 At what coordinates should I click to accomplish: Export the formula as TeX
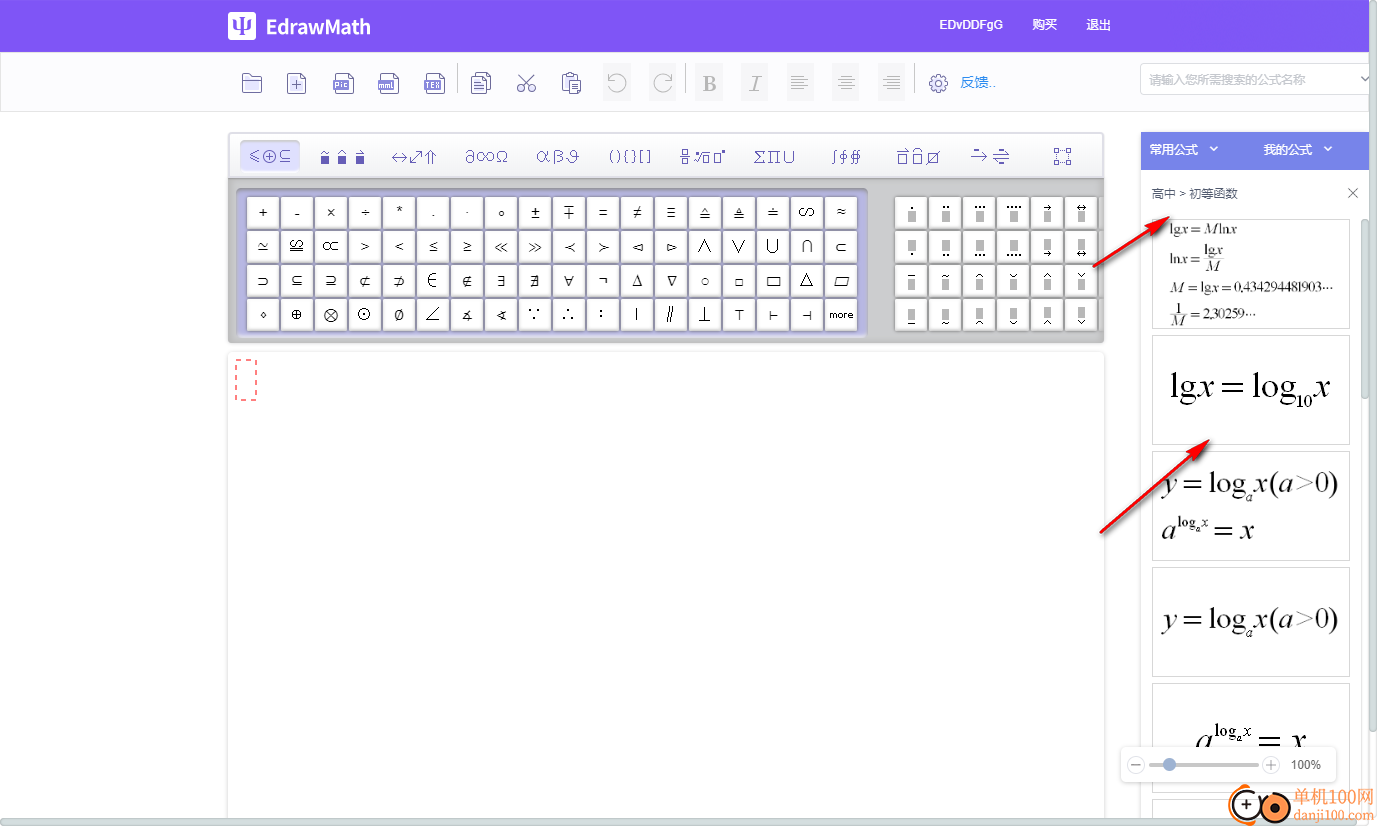pyautogui.click(x=434, y=83)
